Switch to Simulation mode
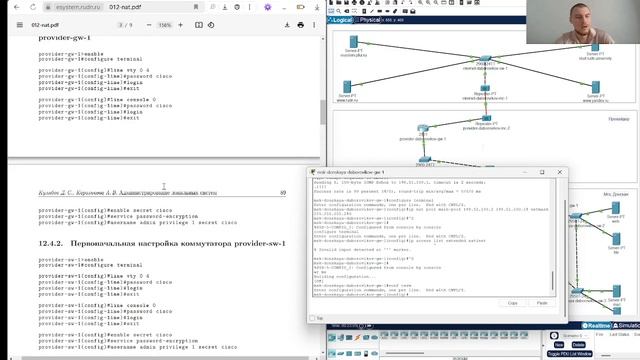The image size is (640, 360). 627,325
